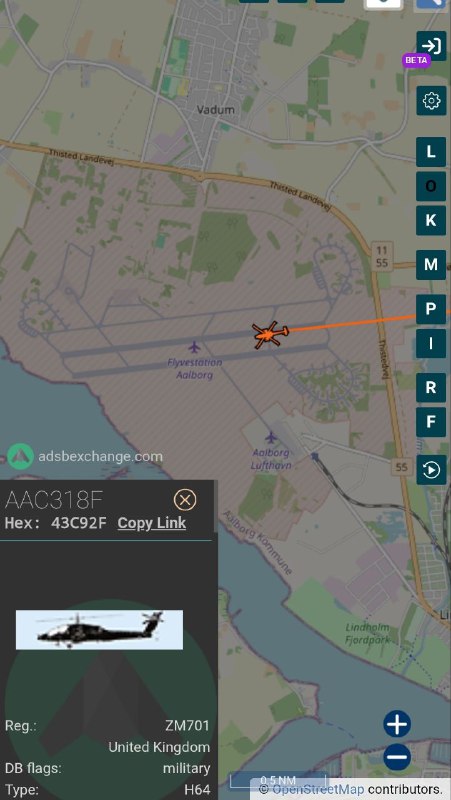Toggle the K map button

[x=431, y=220]
